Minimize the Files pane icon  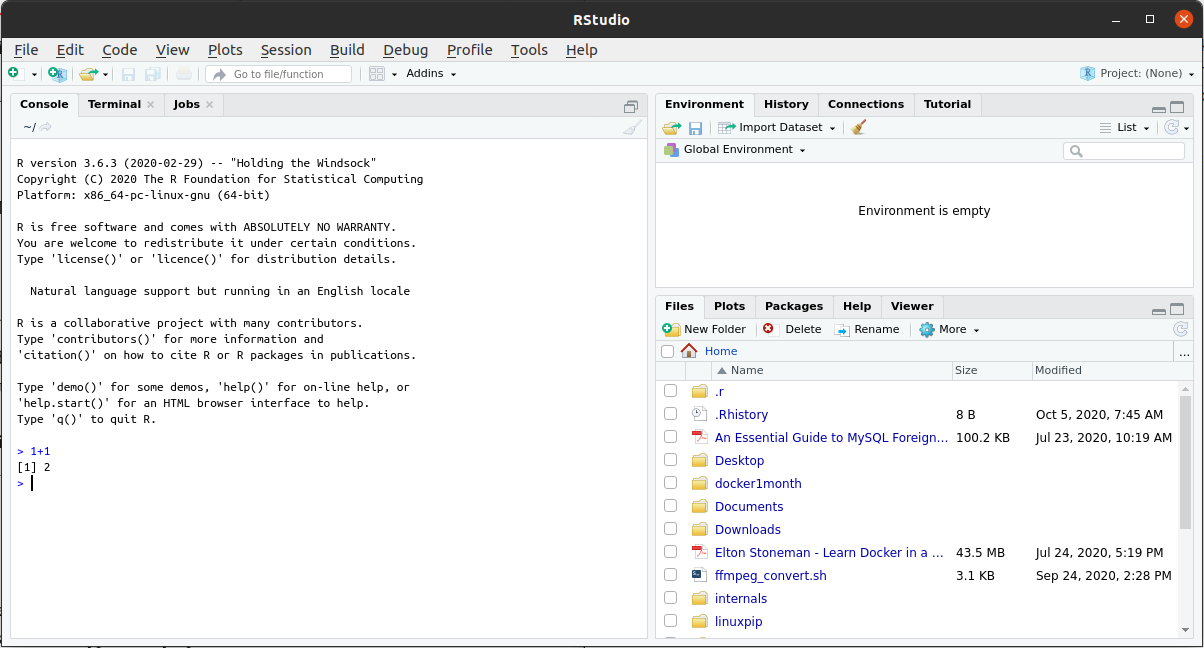tap(1158, 310)
